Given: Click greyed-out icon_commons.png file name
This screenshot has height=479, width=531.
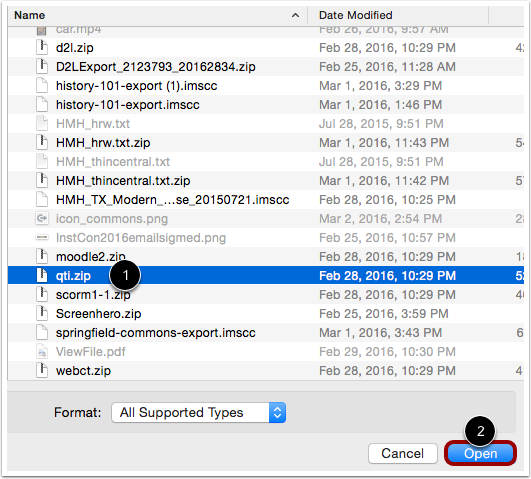Looking at the screenshot, I should point(112,218).
